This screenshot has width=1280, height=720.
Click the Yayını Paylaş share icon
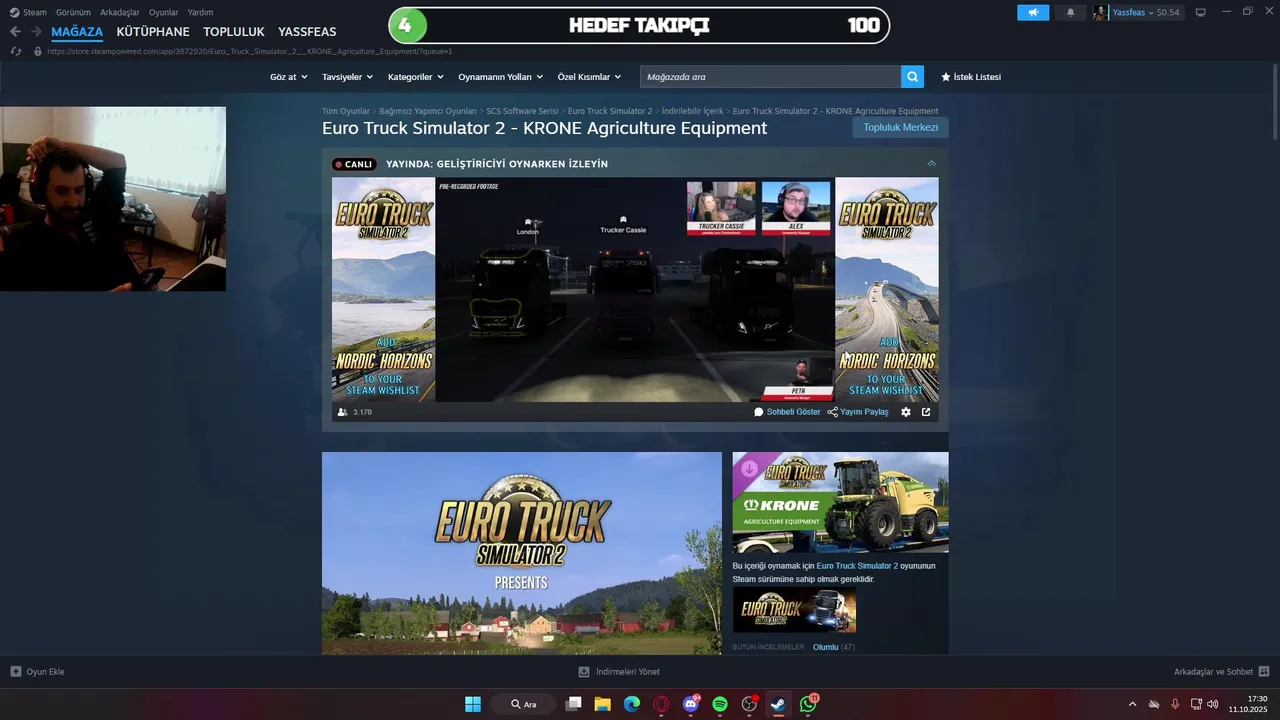click(833, 412)
